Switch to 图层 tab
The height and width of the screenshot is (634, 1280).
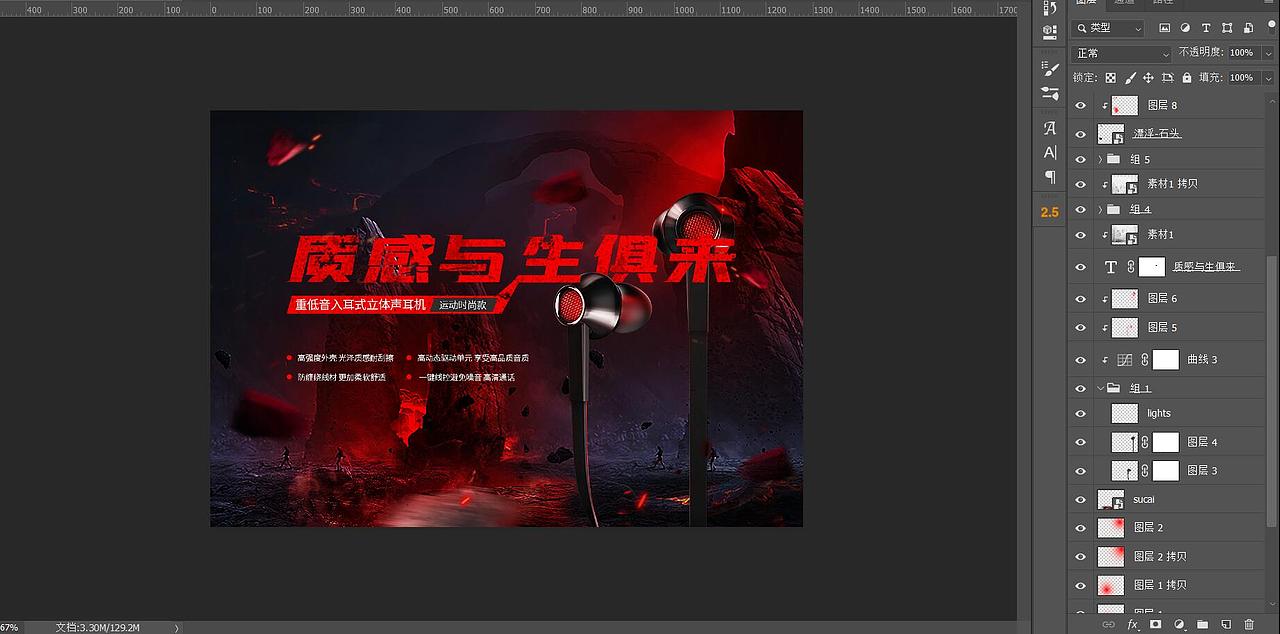coord(1086,3)
